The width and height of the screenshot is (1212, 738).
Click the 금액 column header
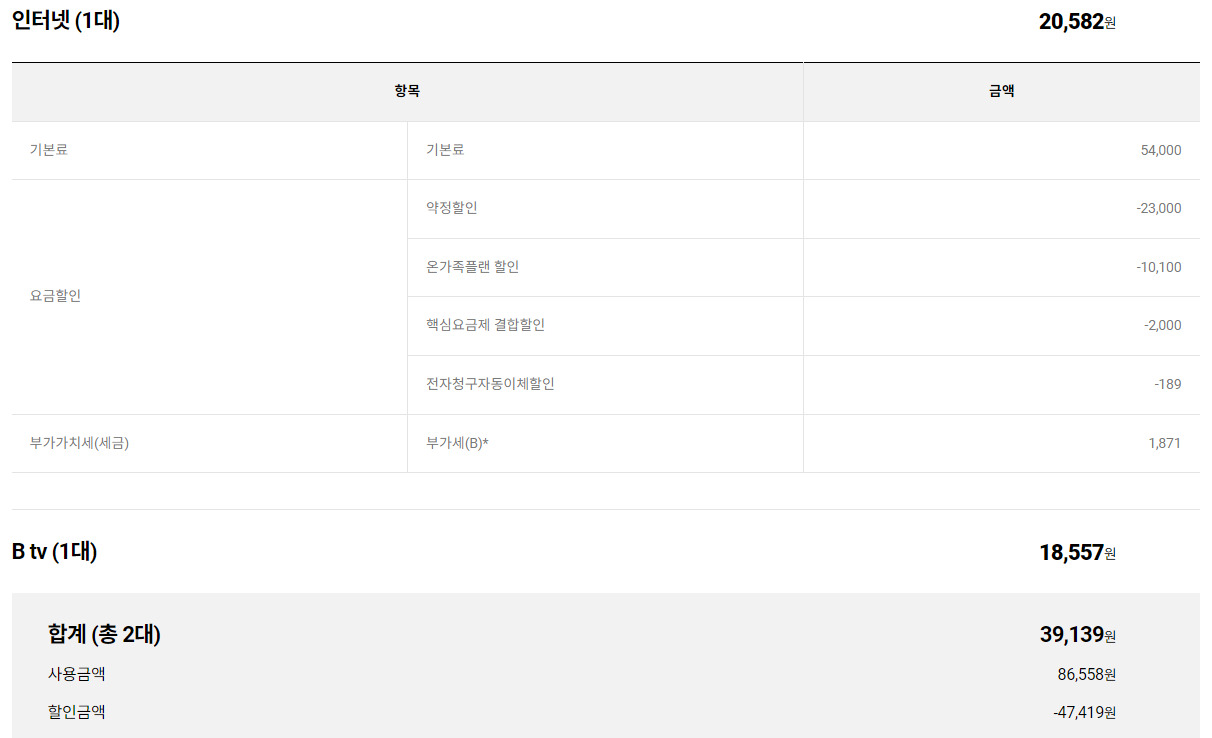[x=1001, y=91]
